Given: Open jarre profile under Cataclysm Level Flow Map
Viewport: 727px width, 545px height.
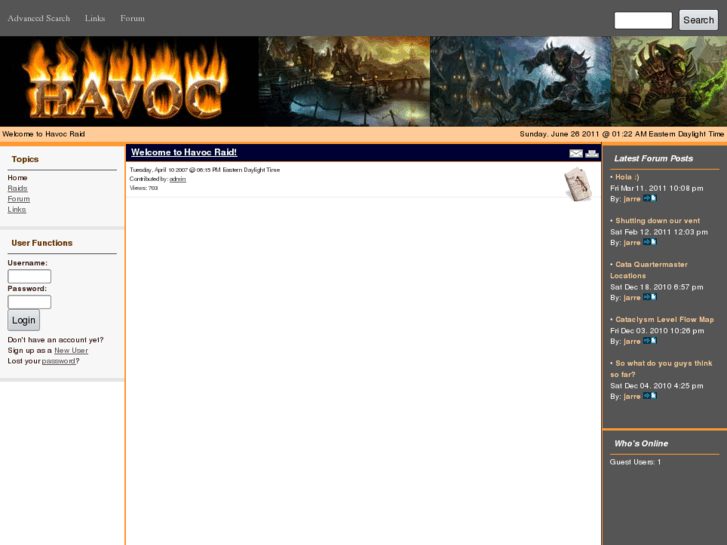Looking at the screenshot, I should pos(632,341).
